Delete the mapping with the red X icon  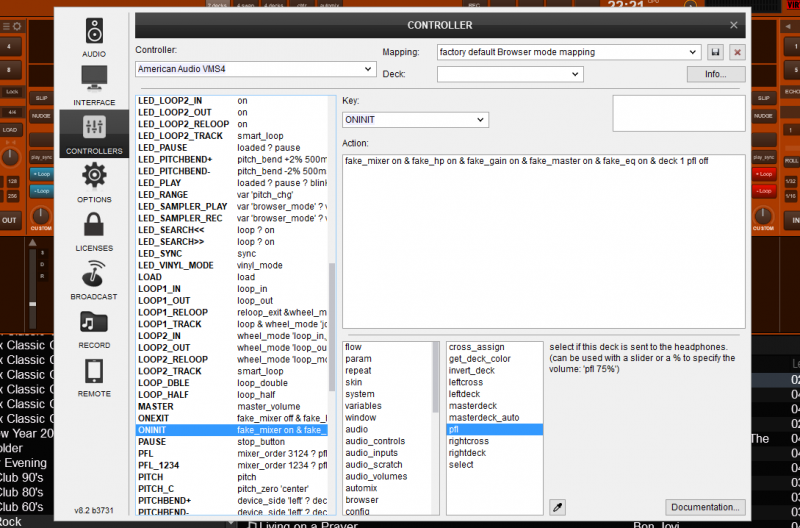tap(737, 52)
